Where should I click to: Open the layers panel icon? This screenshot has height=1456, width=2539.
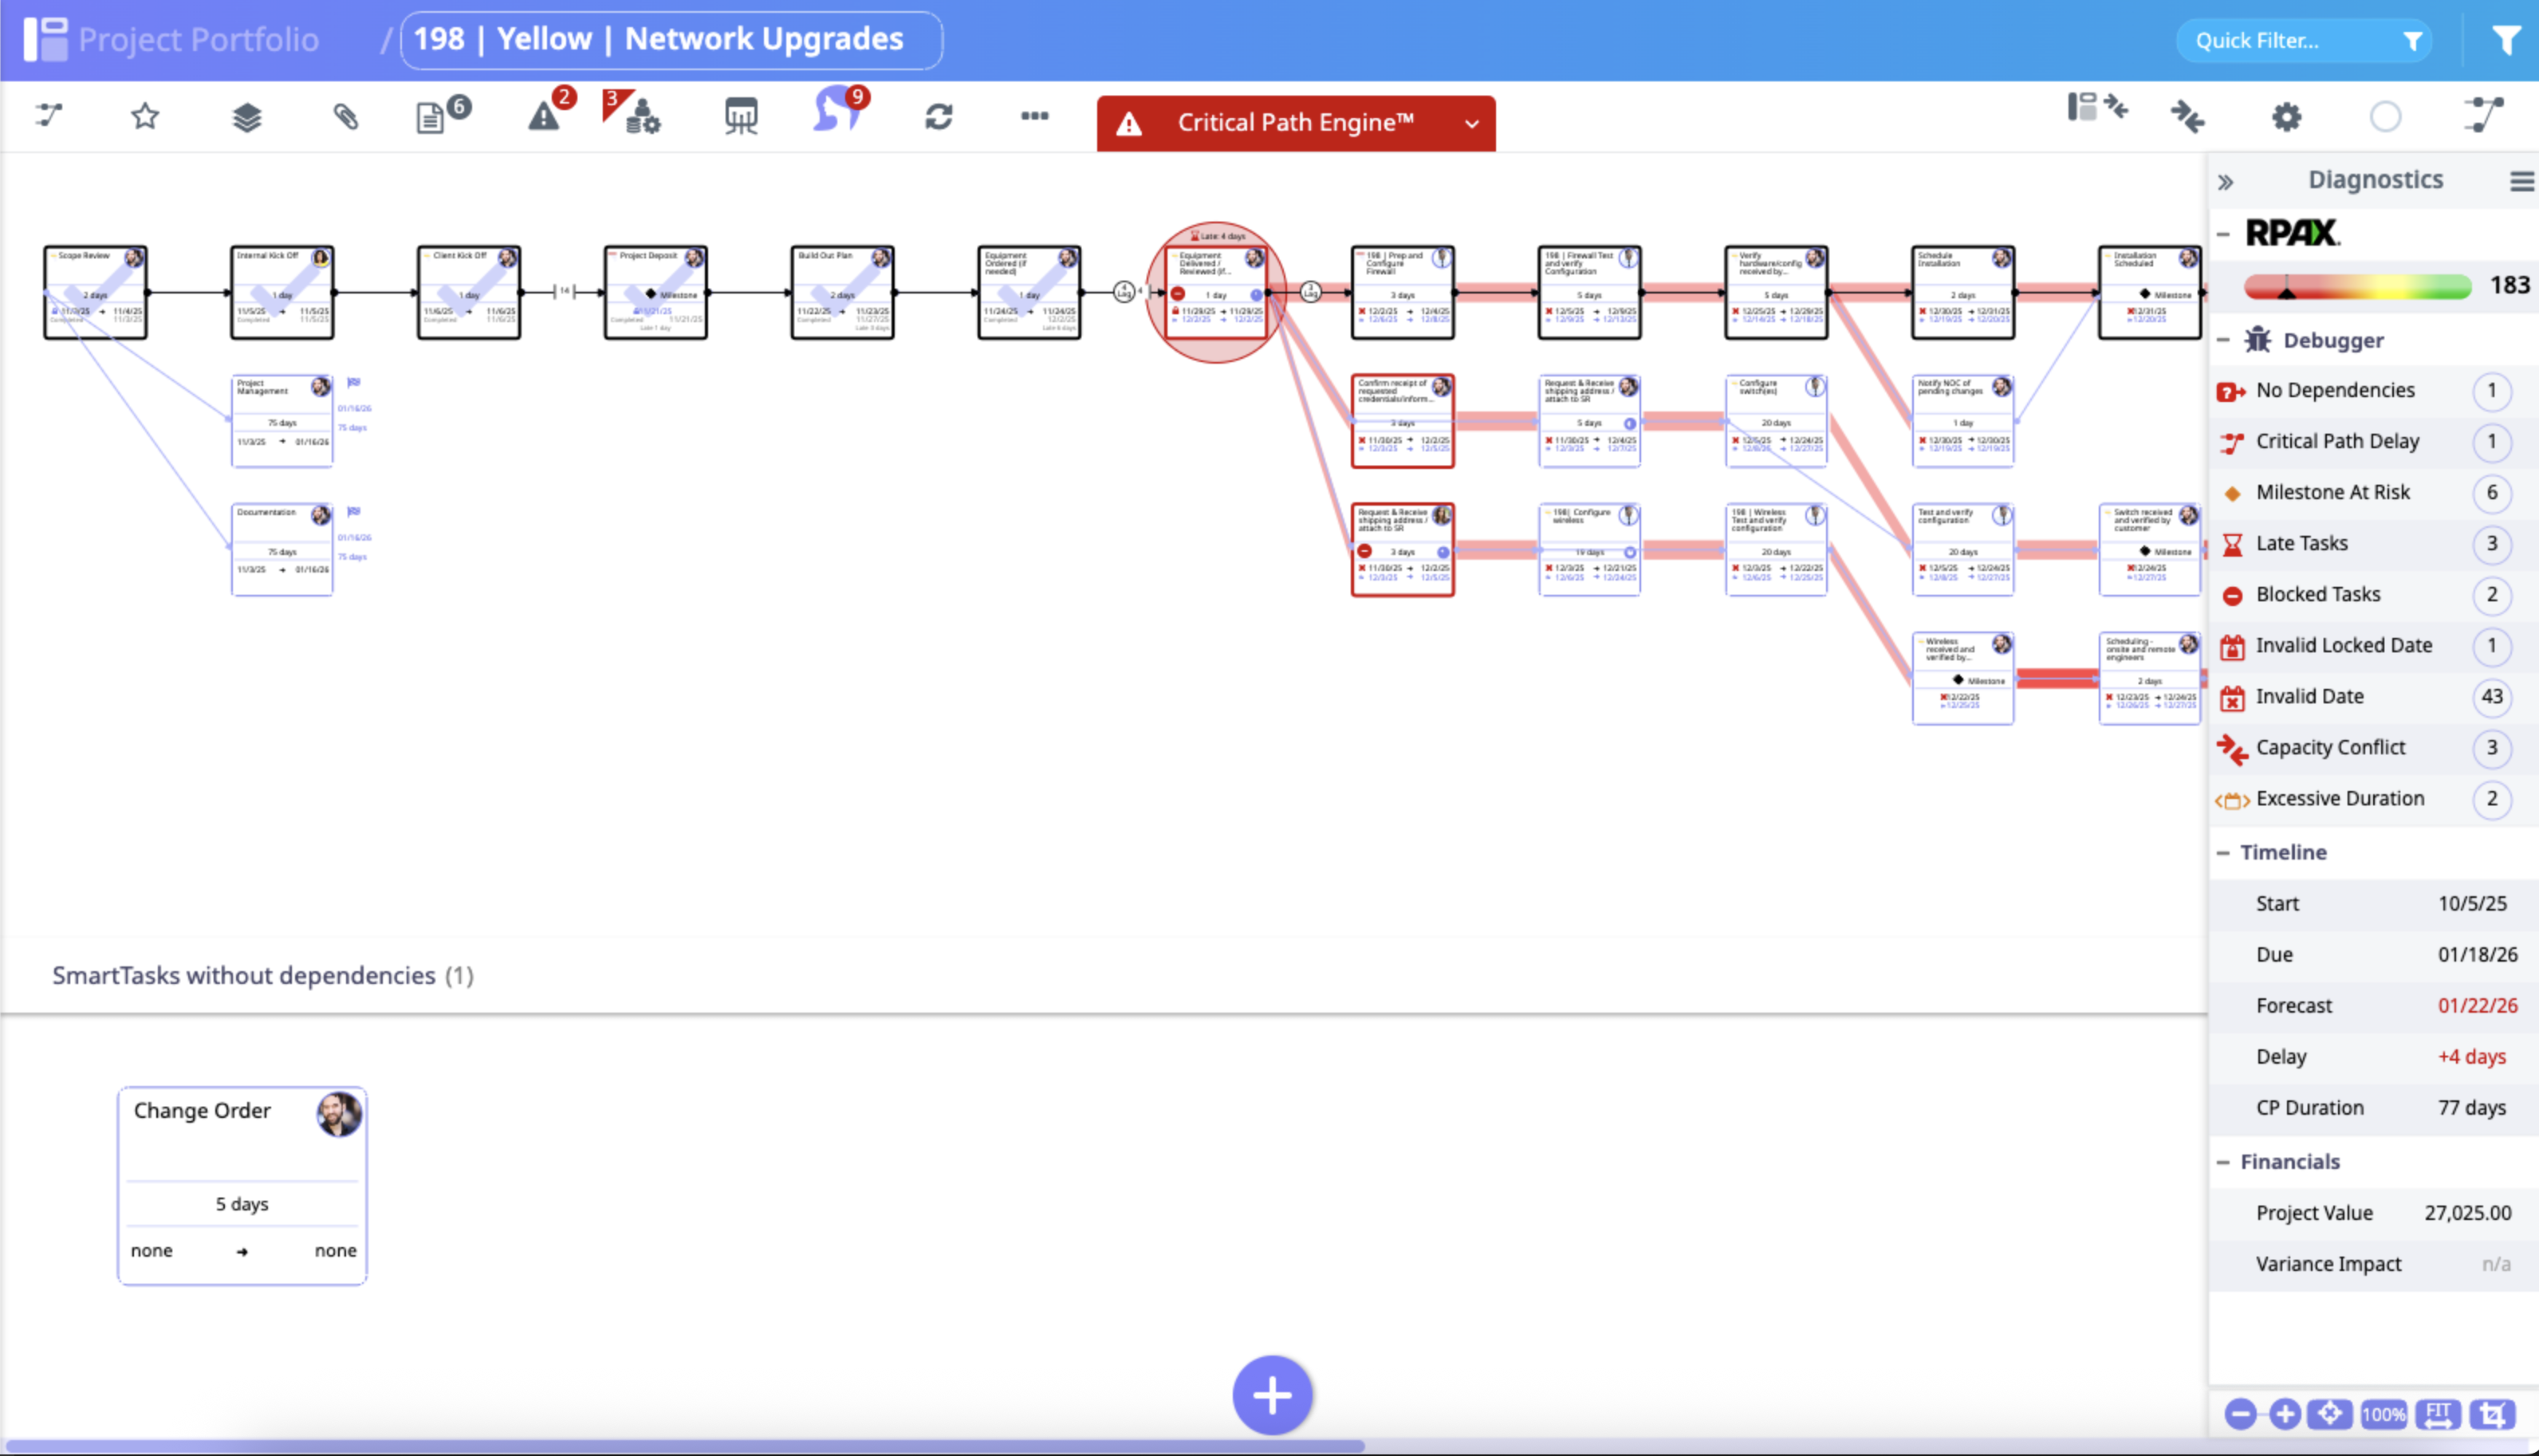[246, 115]
